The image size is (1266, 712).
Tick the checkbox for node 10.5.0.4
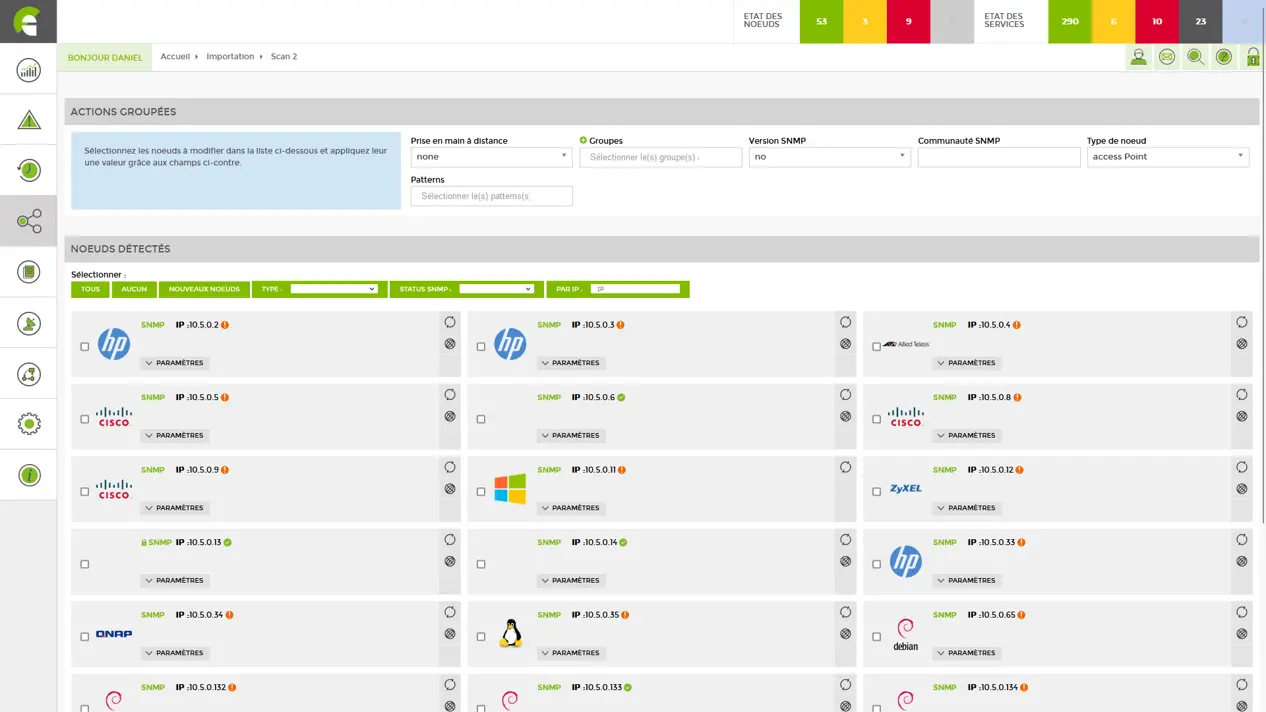coord(876,347)
